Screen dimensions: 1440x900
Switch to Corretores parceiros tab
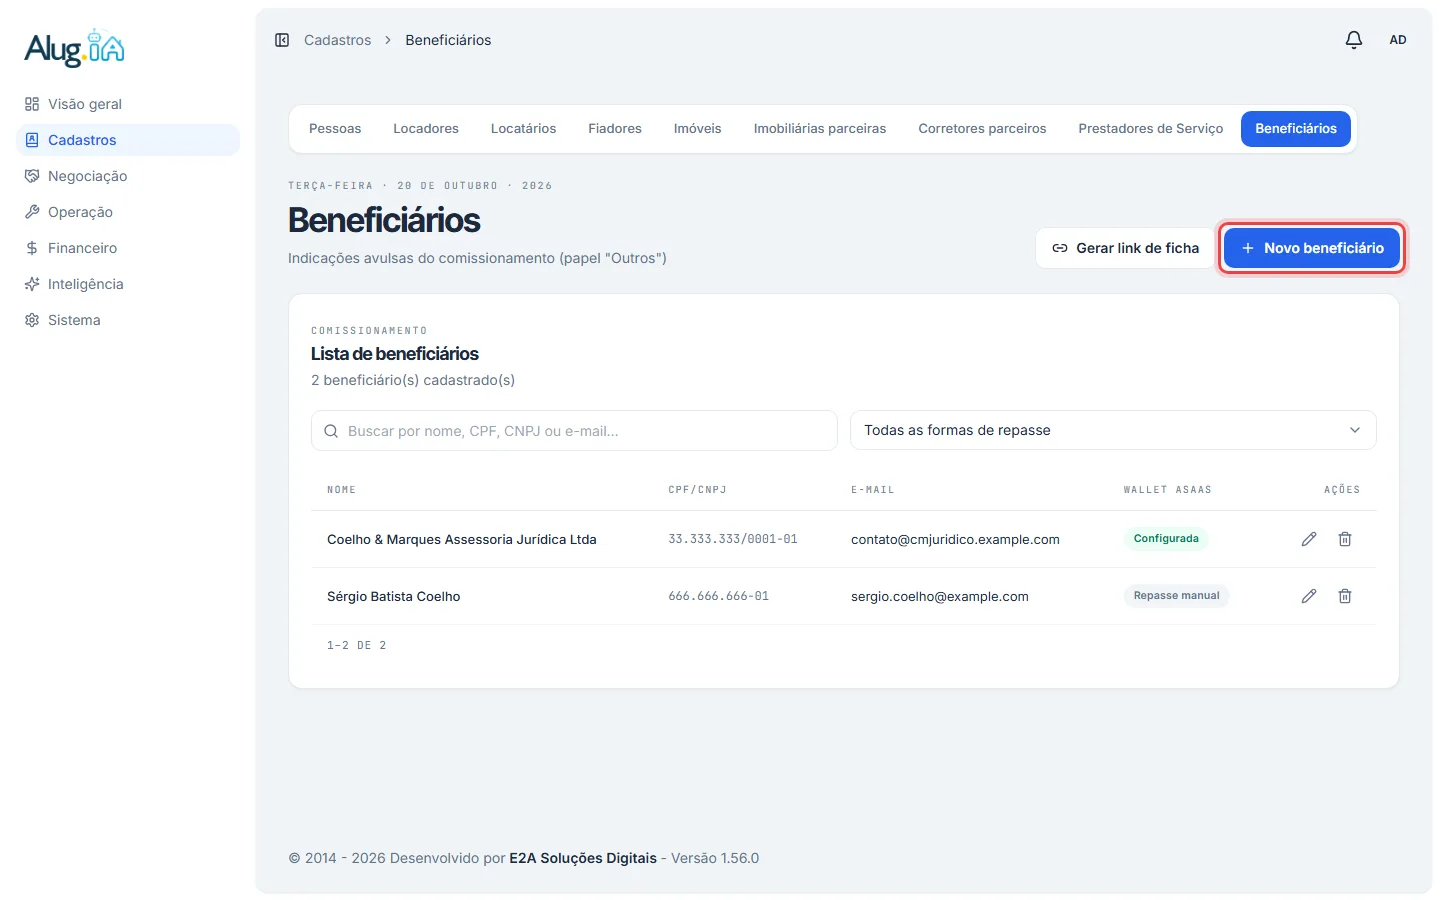(982, 129)
